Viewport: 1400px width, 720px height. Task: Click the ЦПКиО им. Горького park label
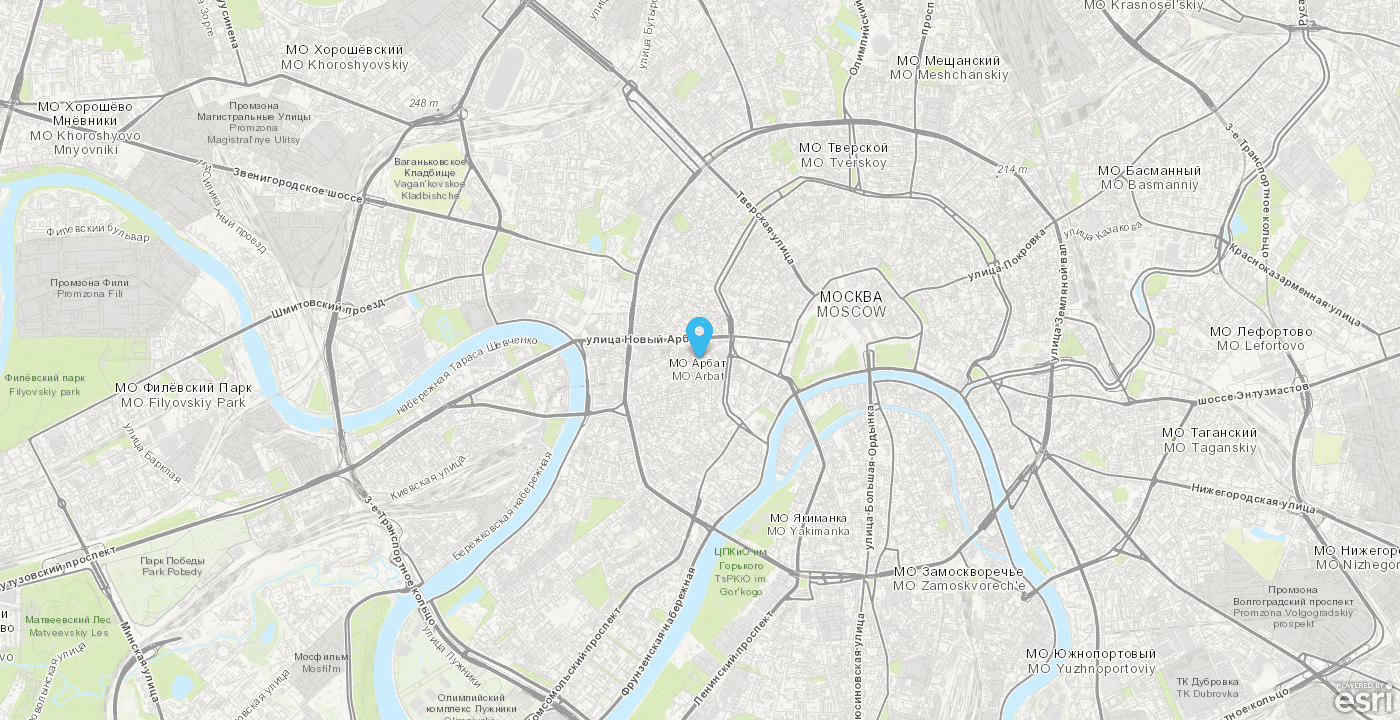click(740, 571)
